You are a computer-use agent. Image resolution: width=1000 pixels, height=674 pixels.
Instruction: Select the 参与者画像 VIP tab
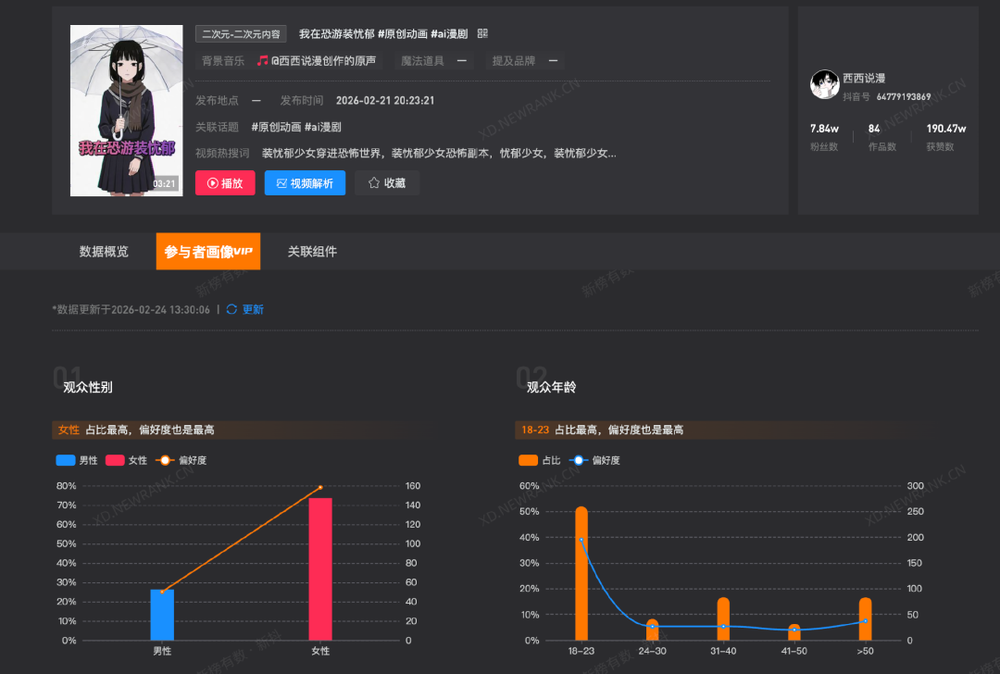tap(208, 252)
